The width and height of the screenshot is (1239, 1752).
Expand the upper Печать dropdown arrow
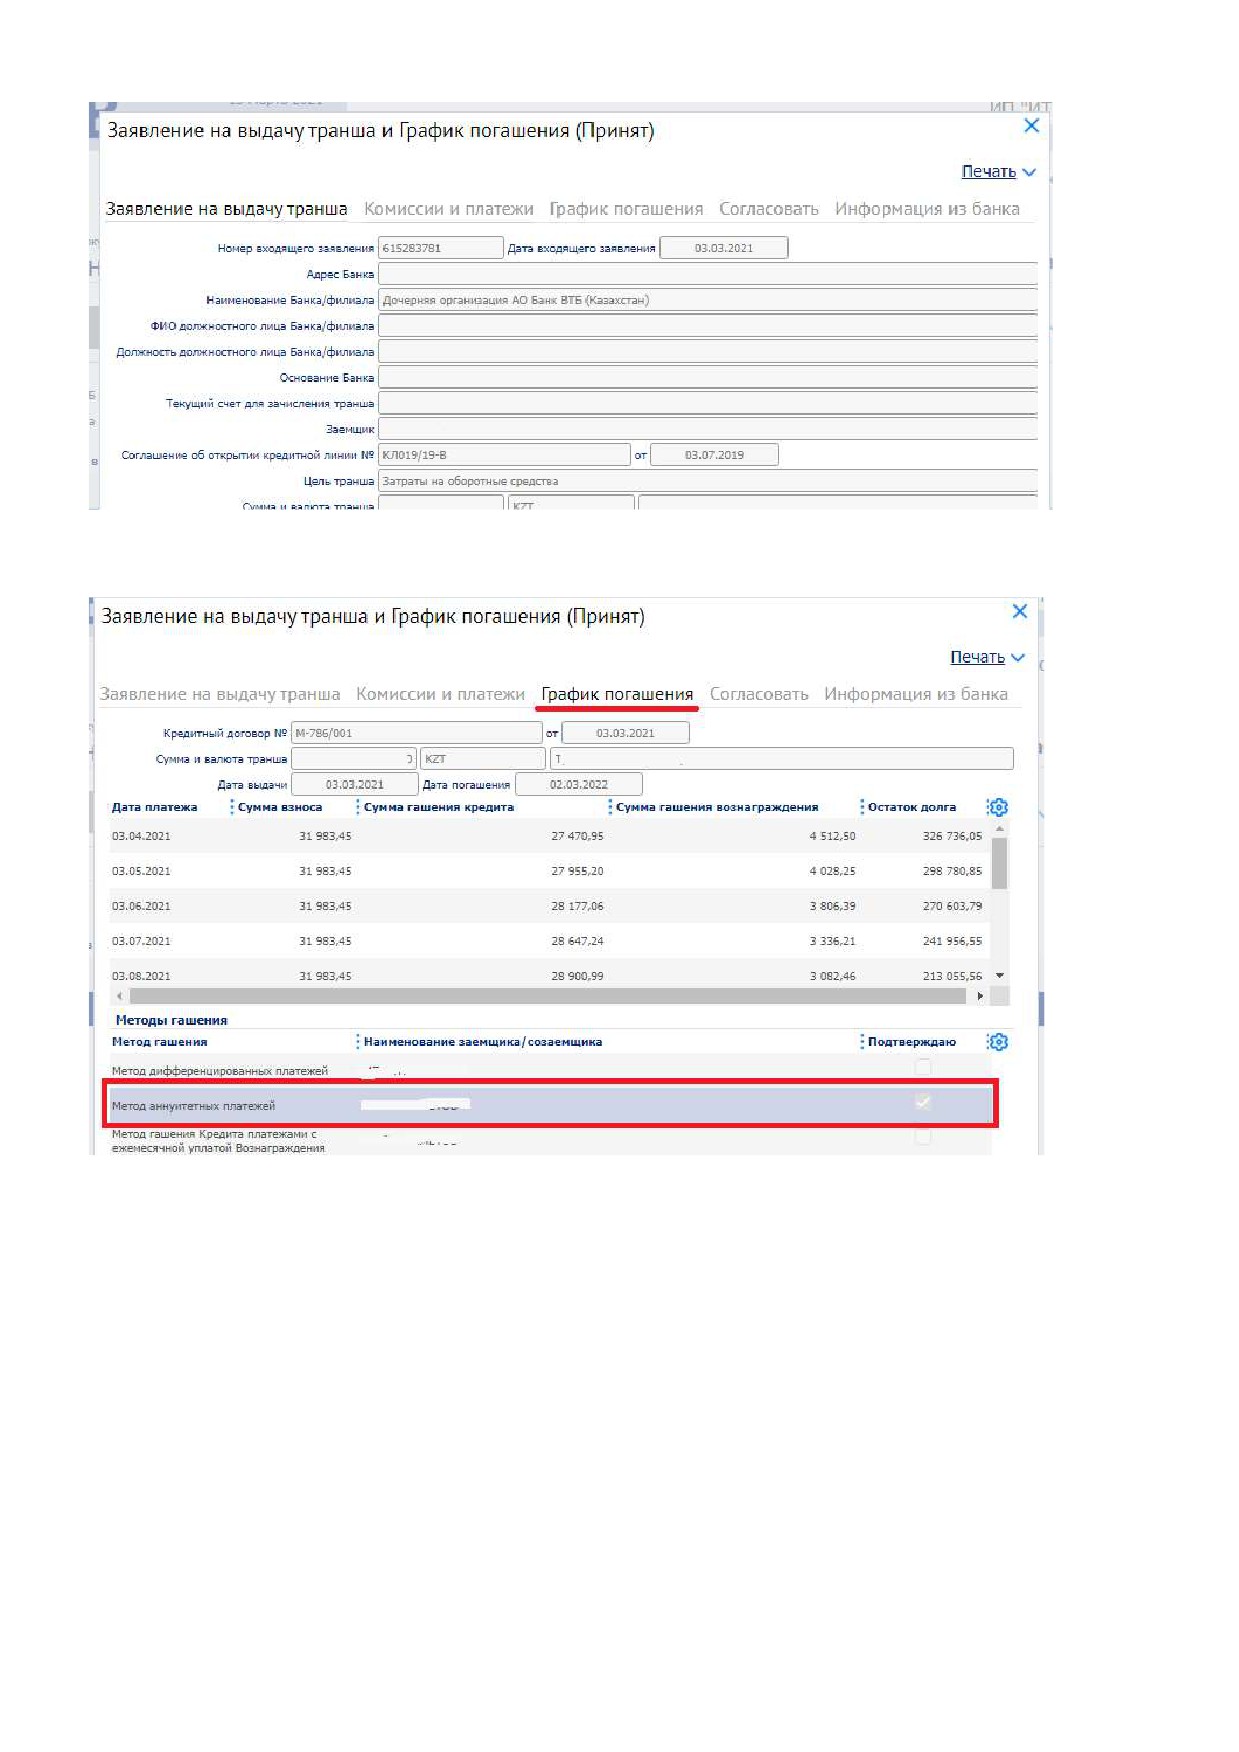1029,172
